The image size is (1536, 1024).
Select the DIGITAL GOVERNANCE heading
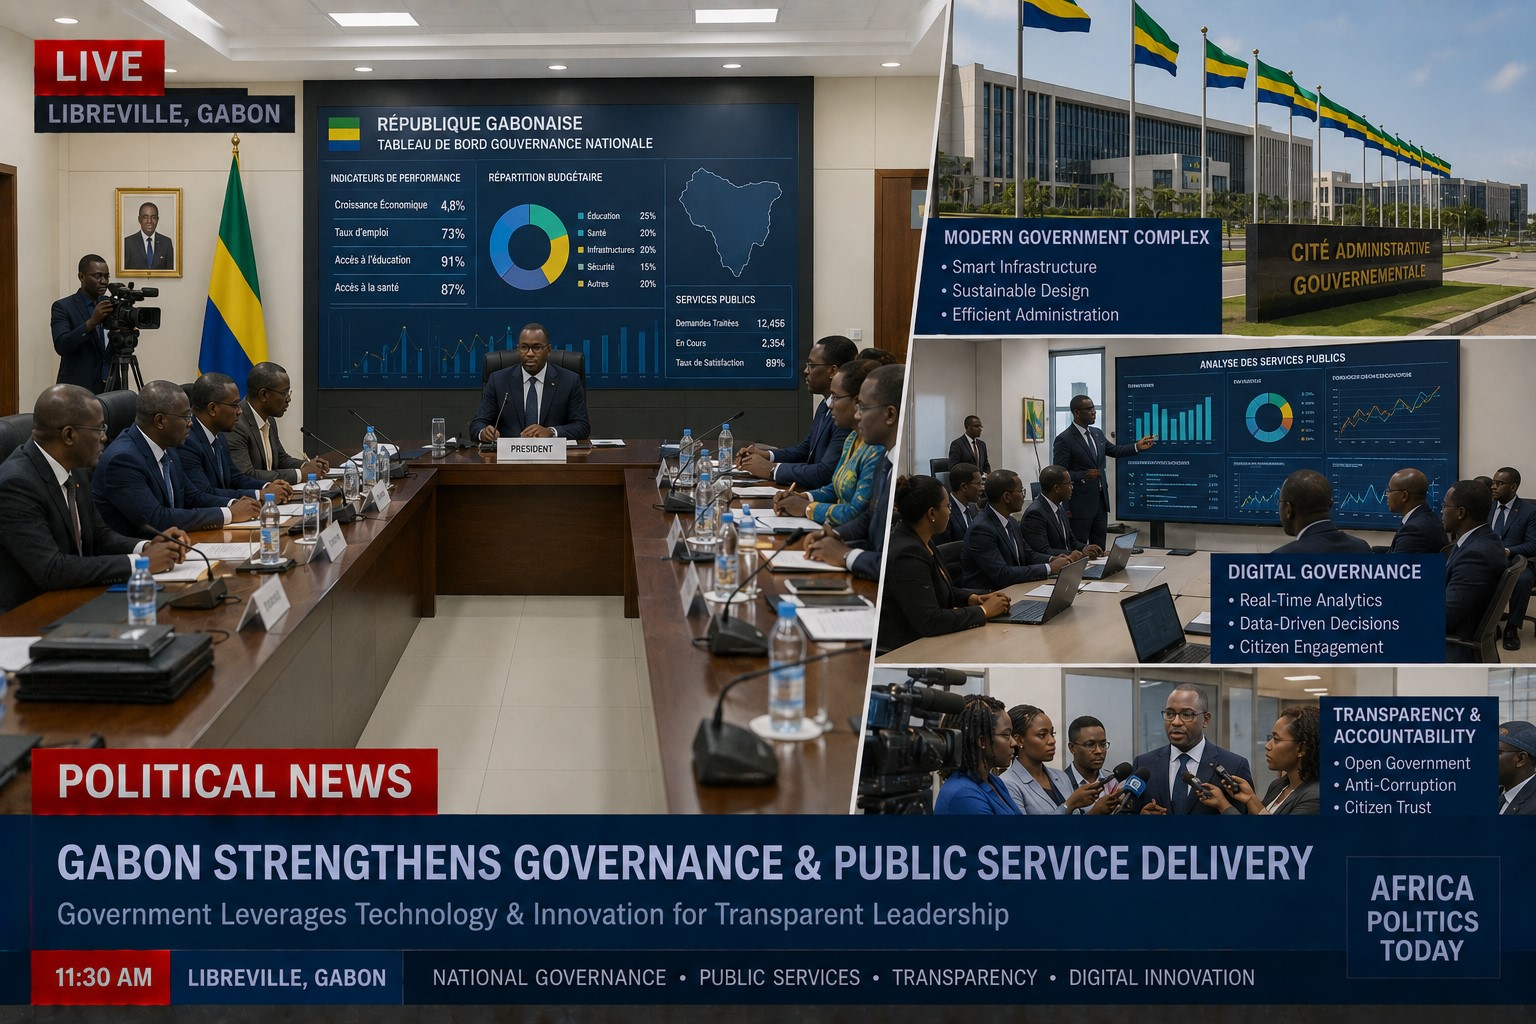1324,572
